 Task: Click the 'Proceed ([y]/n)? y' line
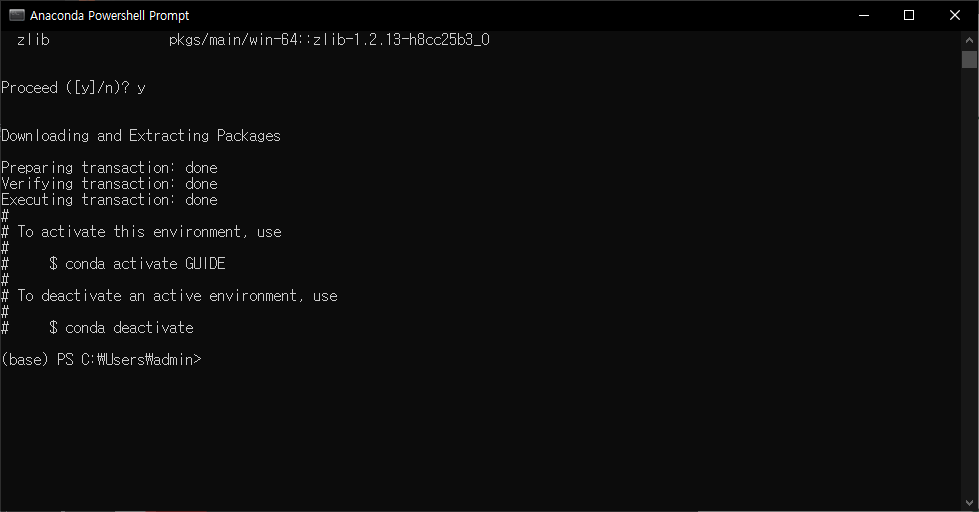pos(73,88)
